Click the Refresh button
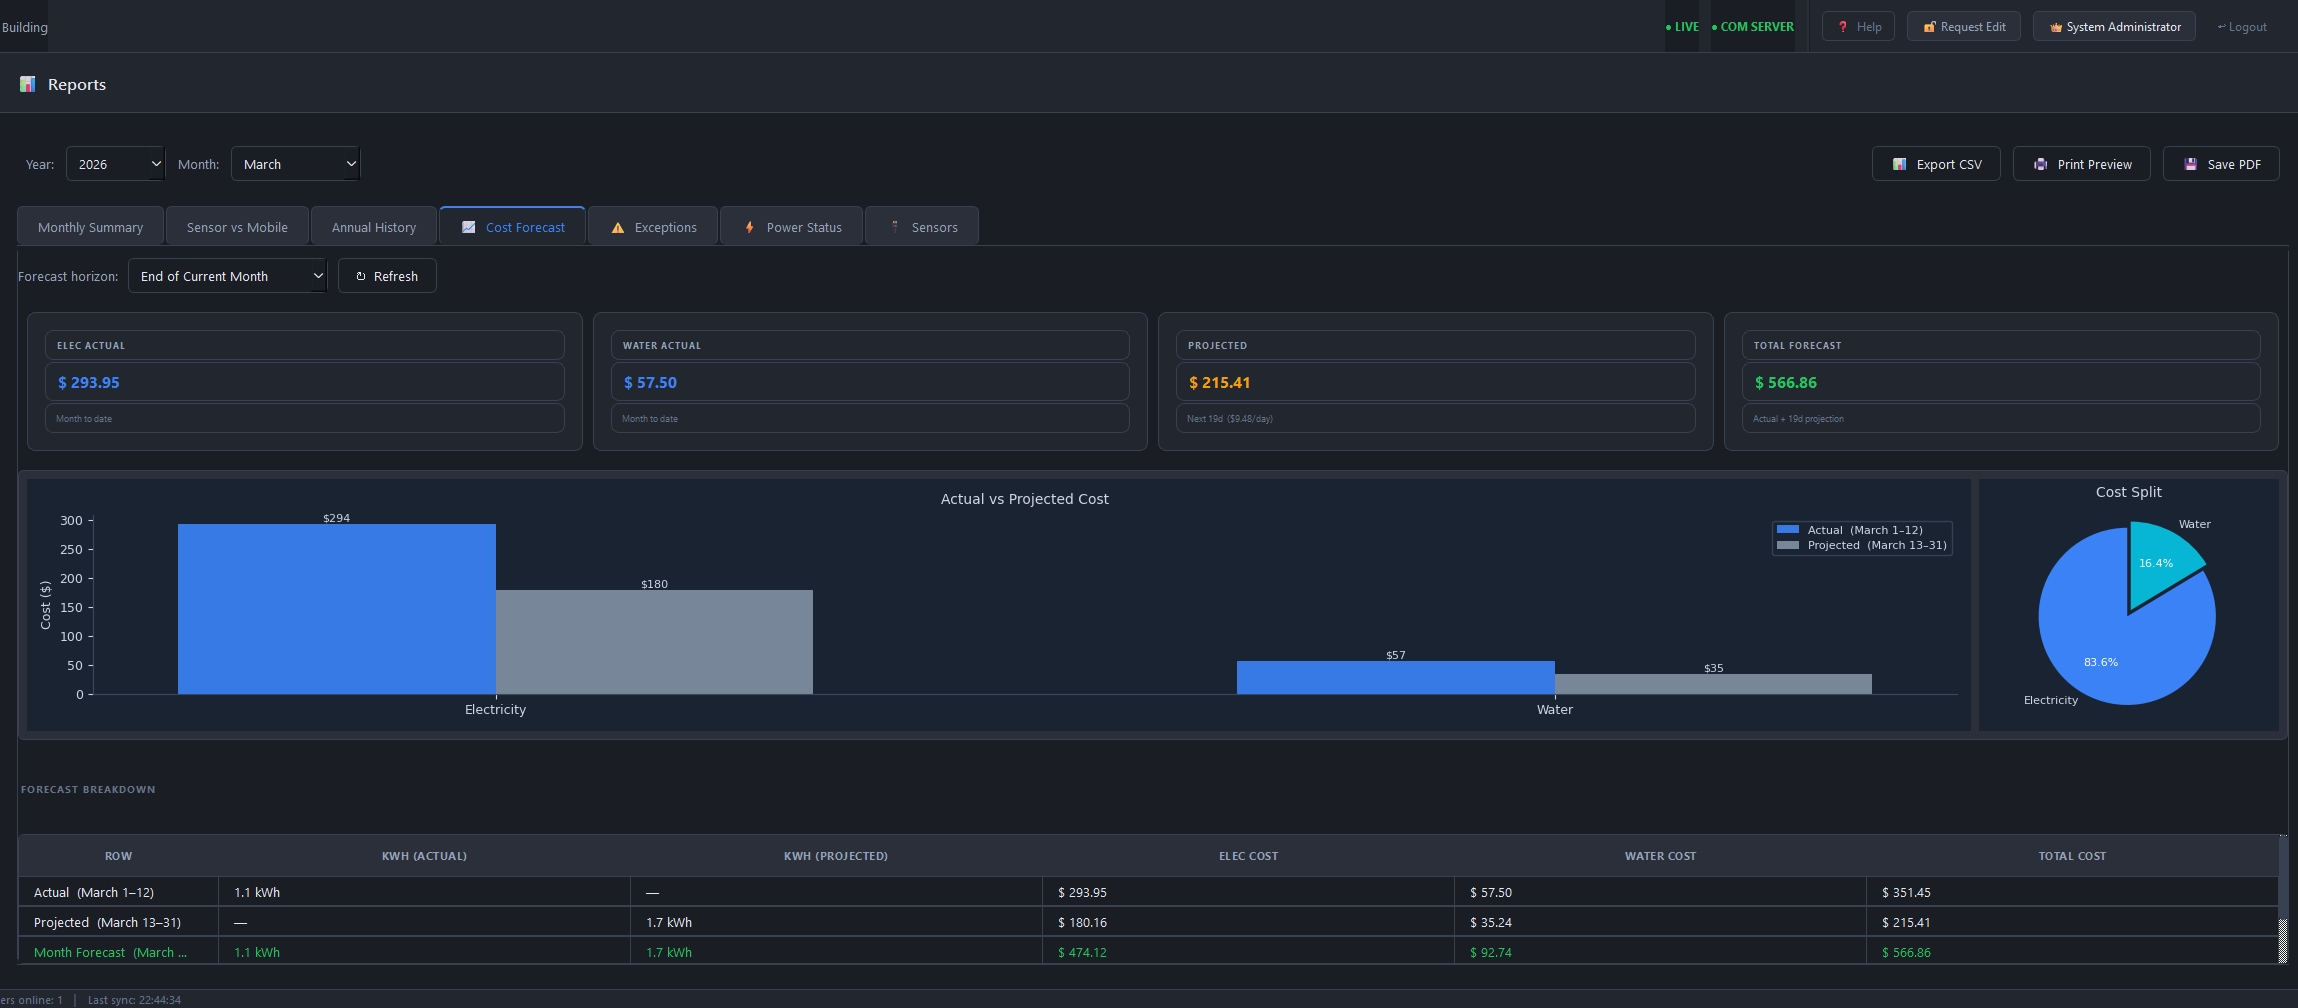 (x=387, y=276)
